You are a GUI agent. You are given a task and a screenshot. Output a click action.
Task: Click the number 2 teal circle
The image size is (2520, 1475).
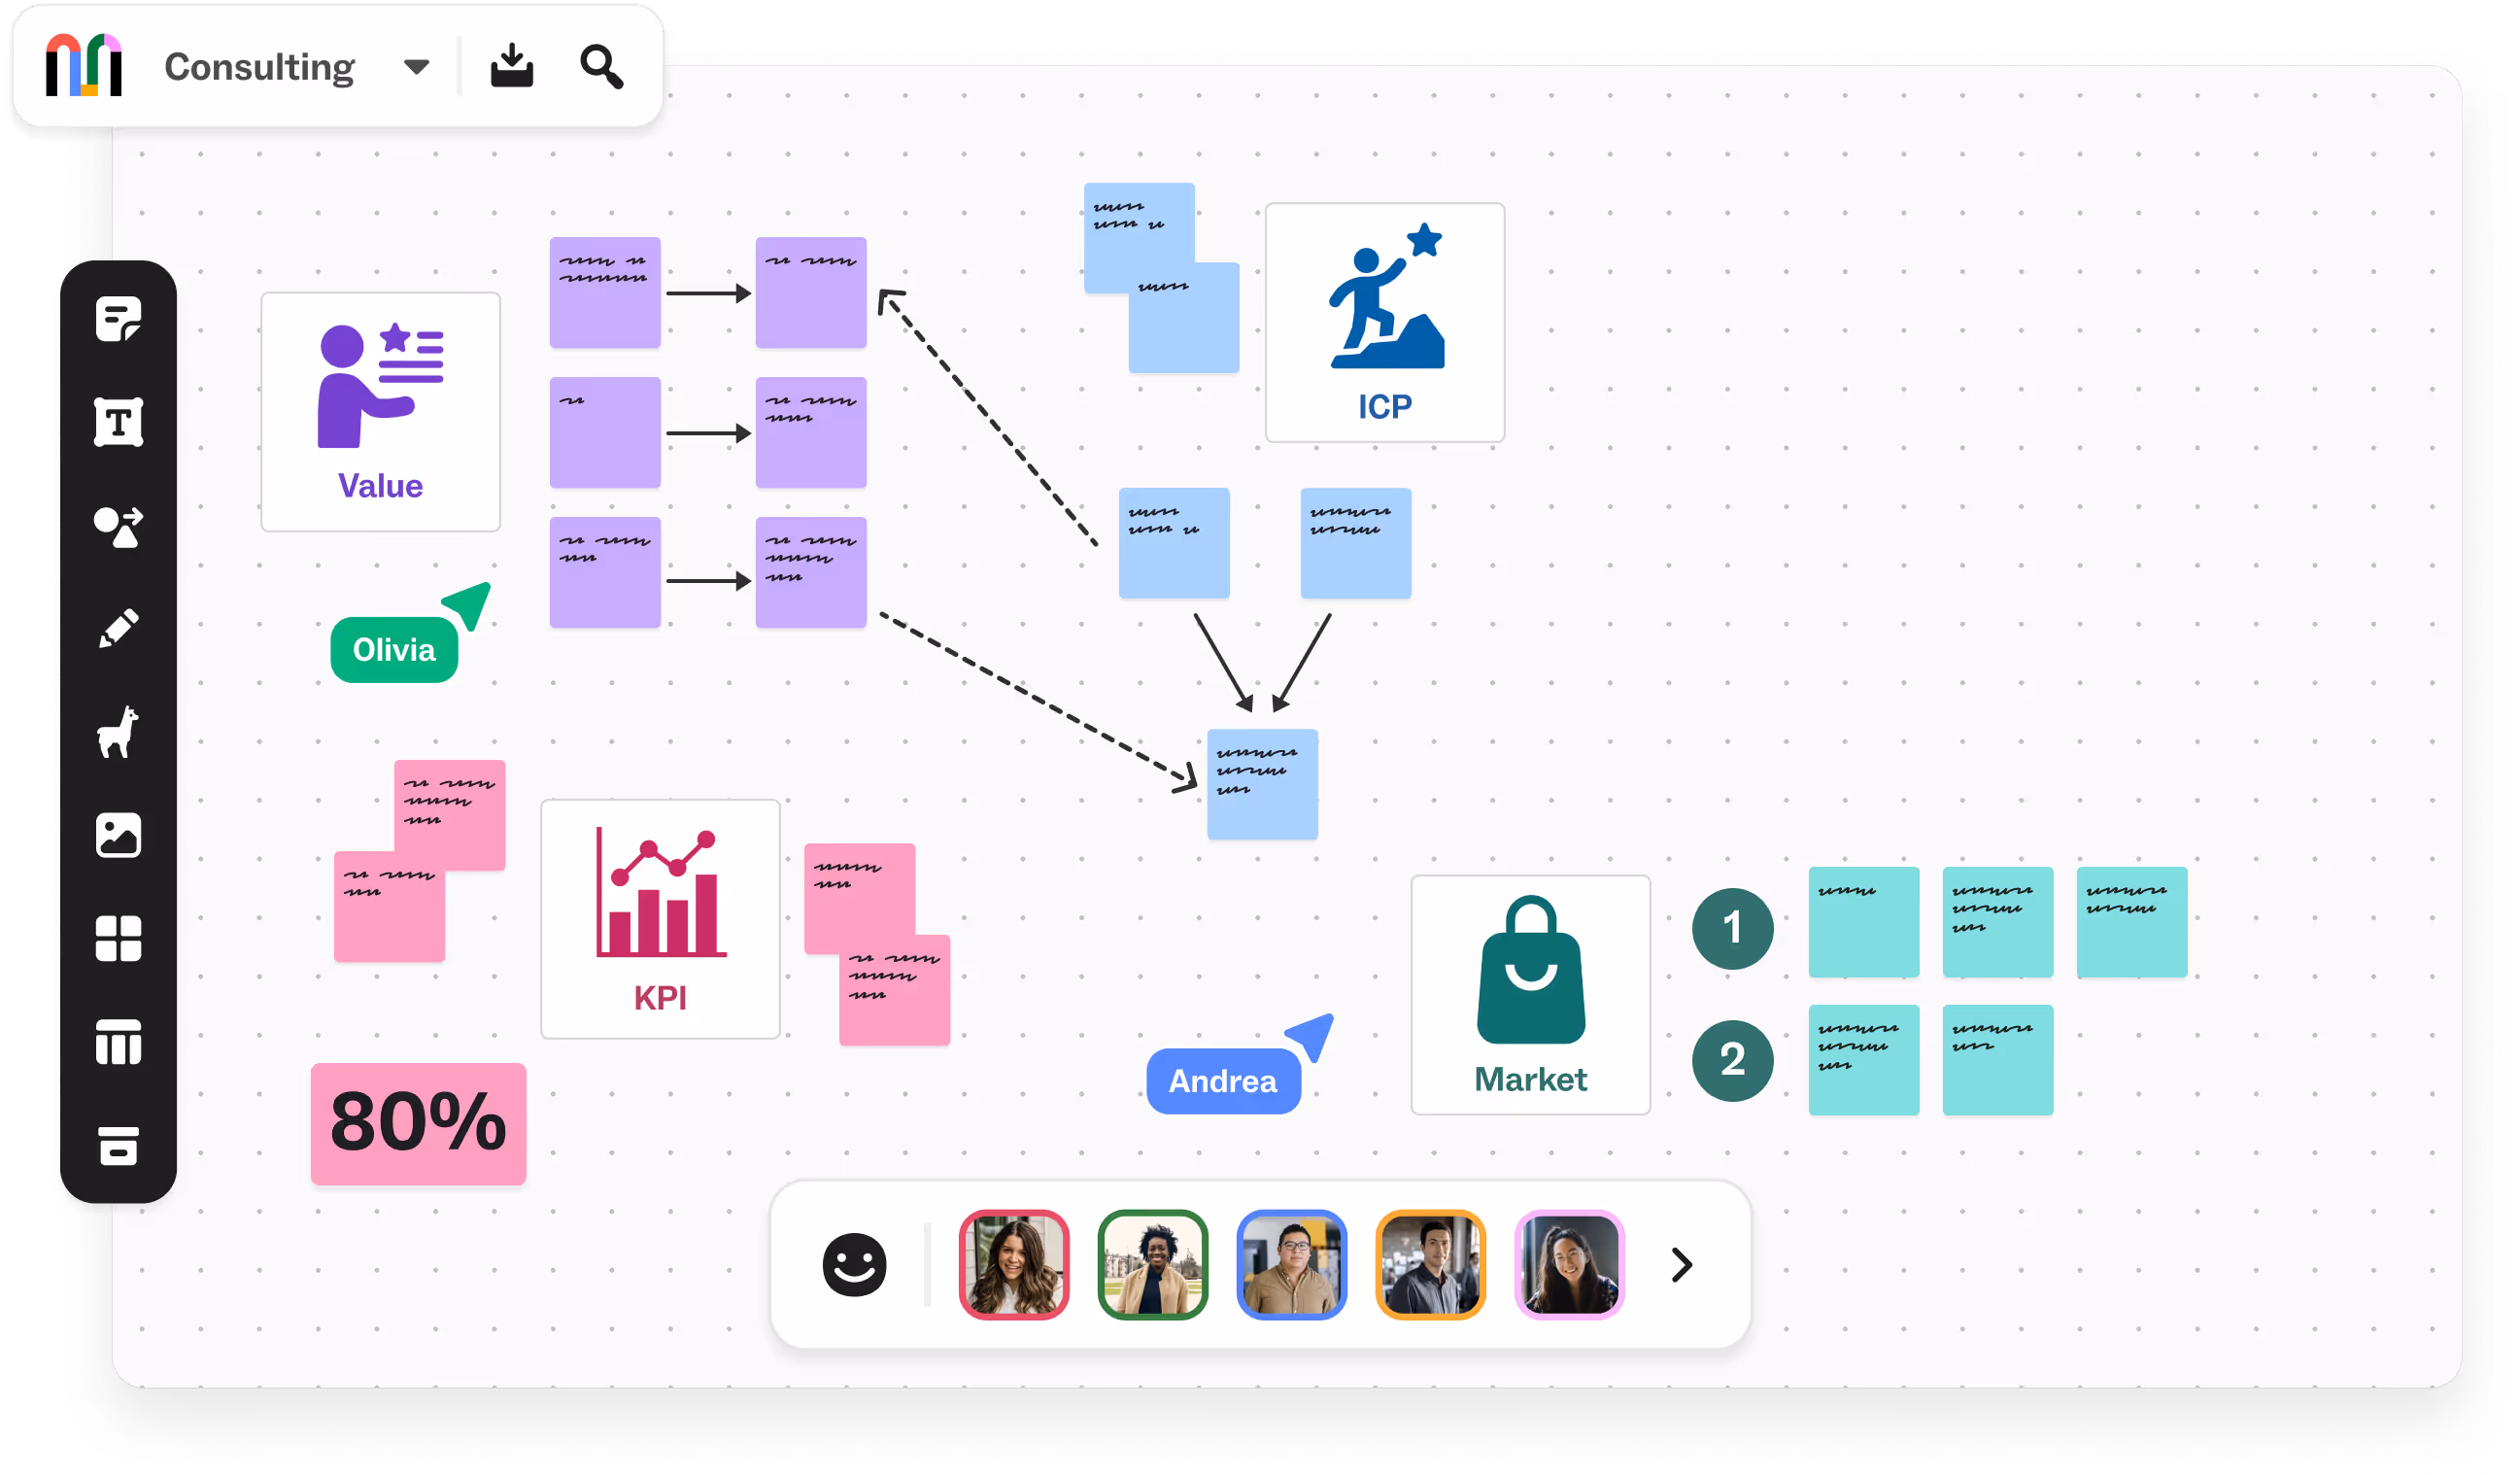click(x=1732, y=1060)
